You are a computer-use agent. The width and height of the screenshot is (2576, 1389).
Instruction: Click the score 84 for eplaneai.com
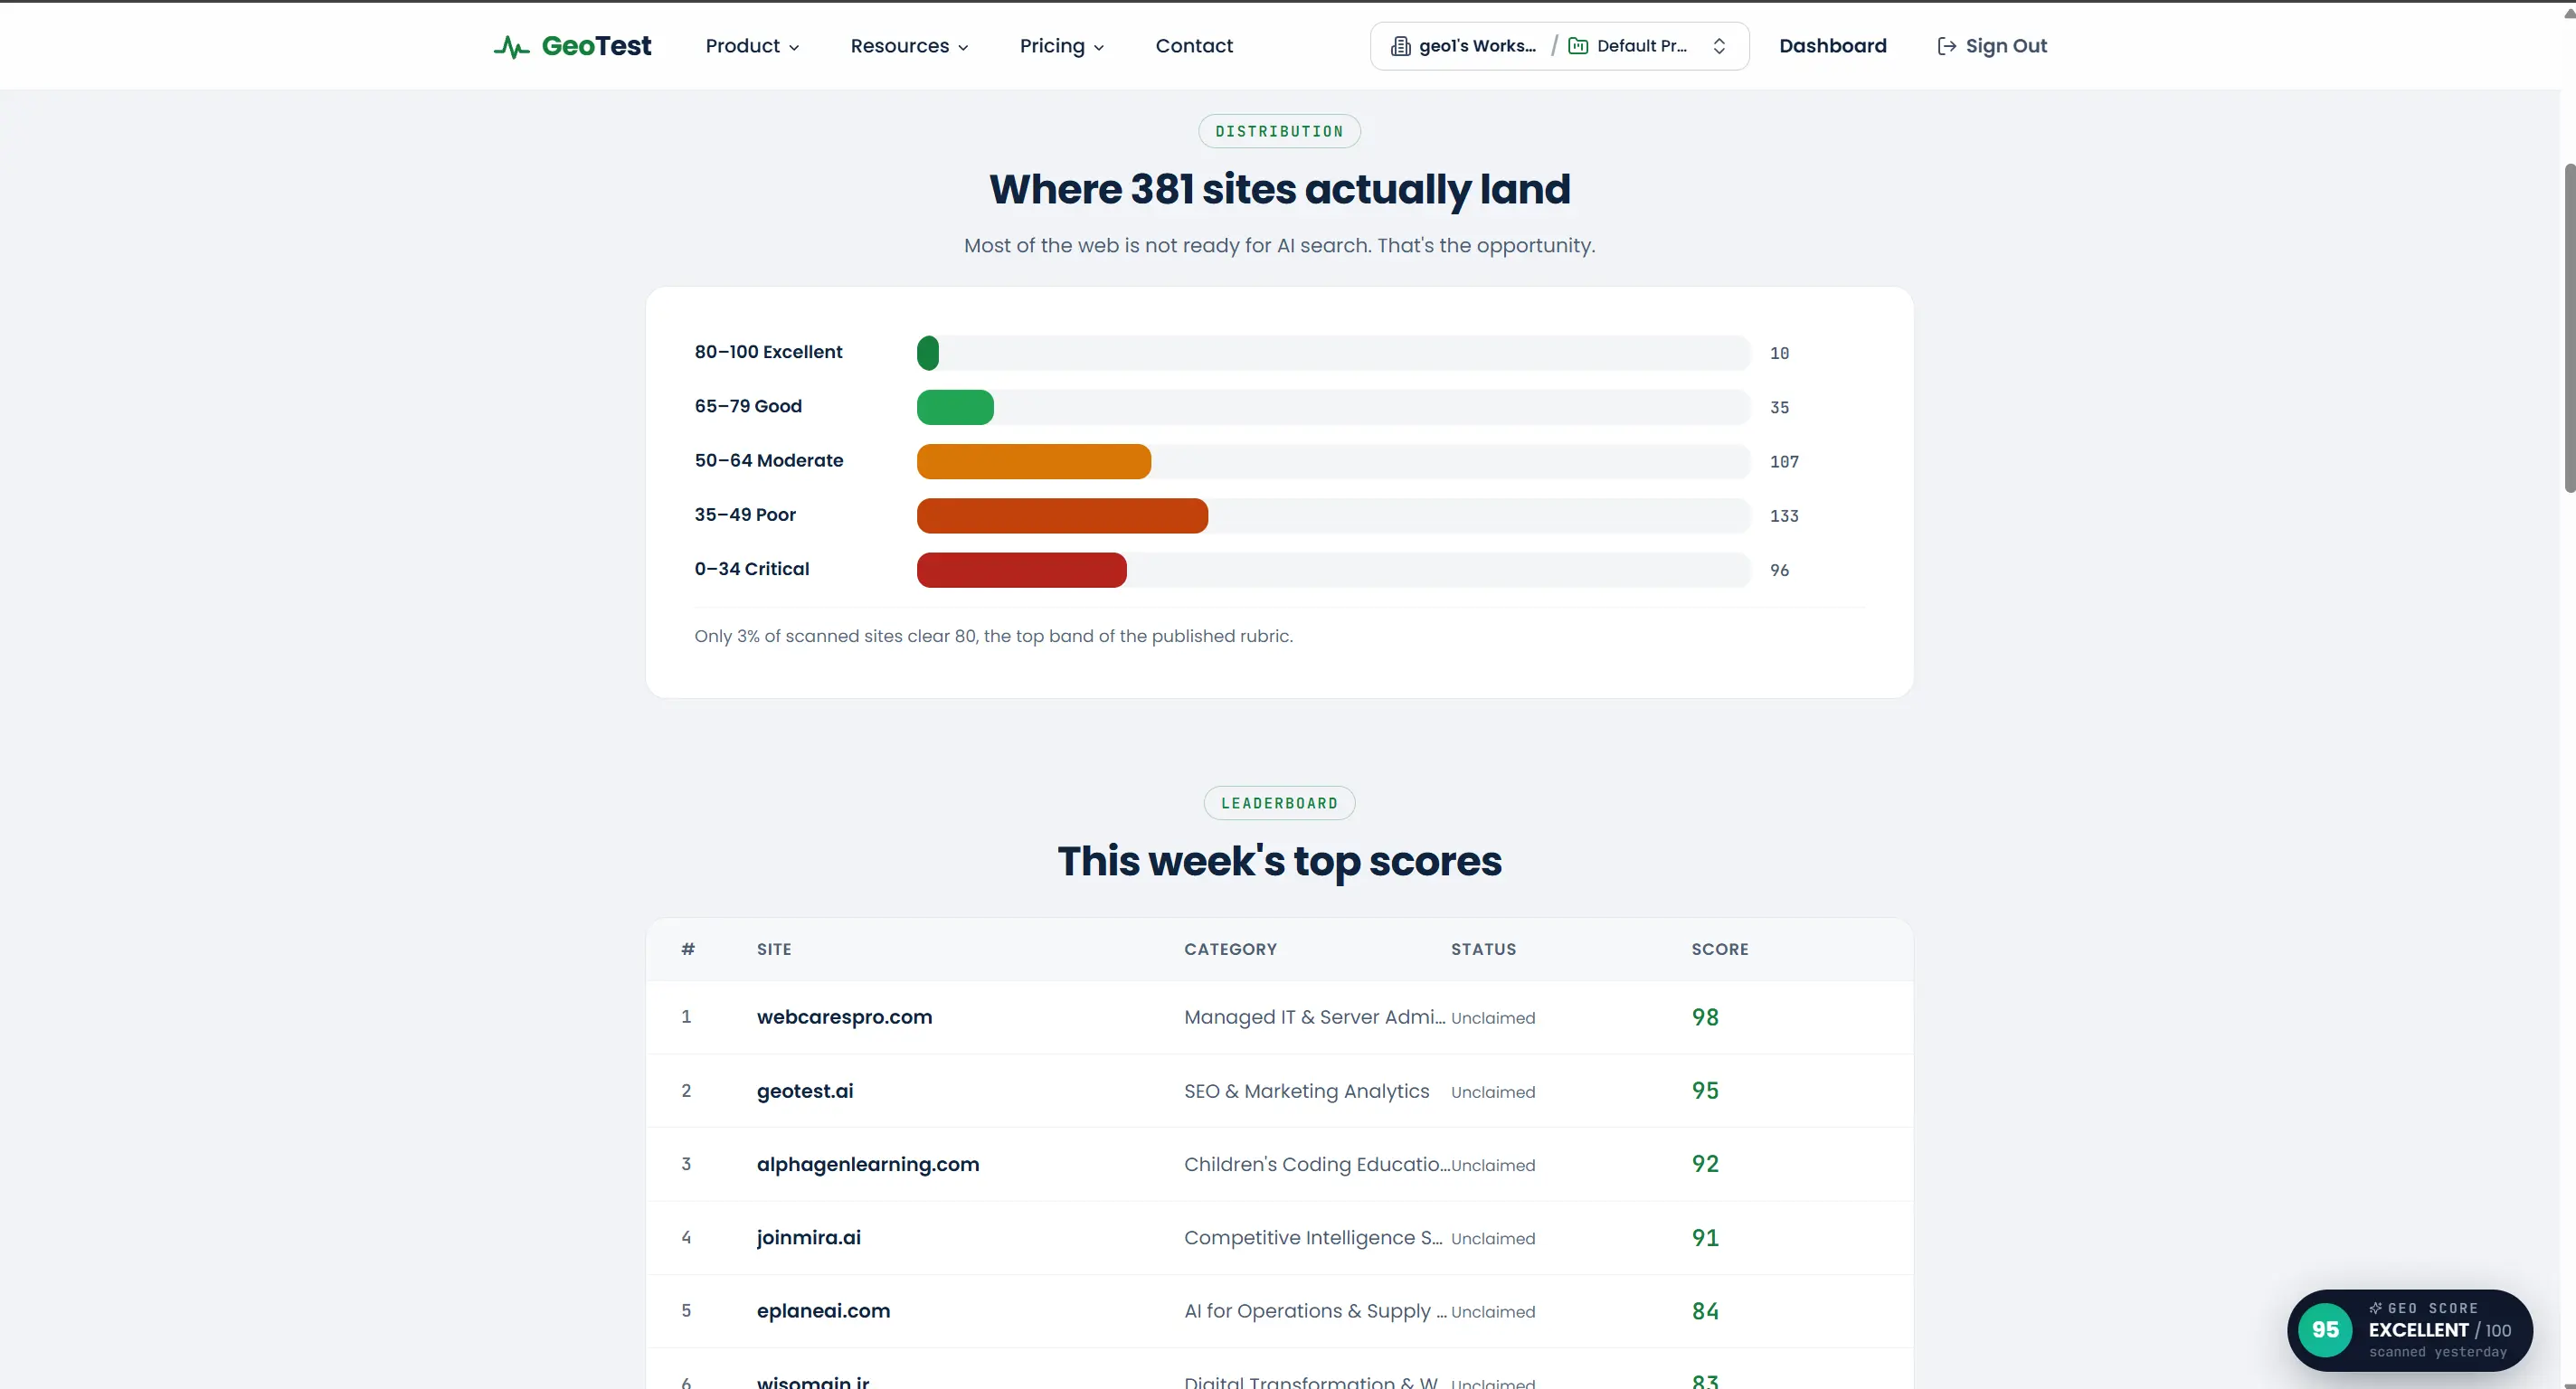click(1705, 1311)
